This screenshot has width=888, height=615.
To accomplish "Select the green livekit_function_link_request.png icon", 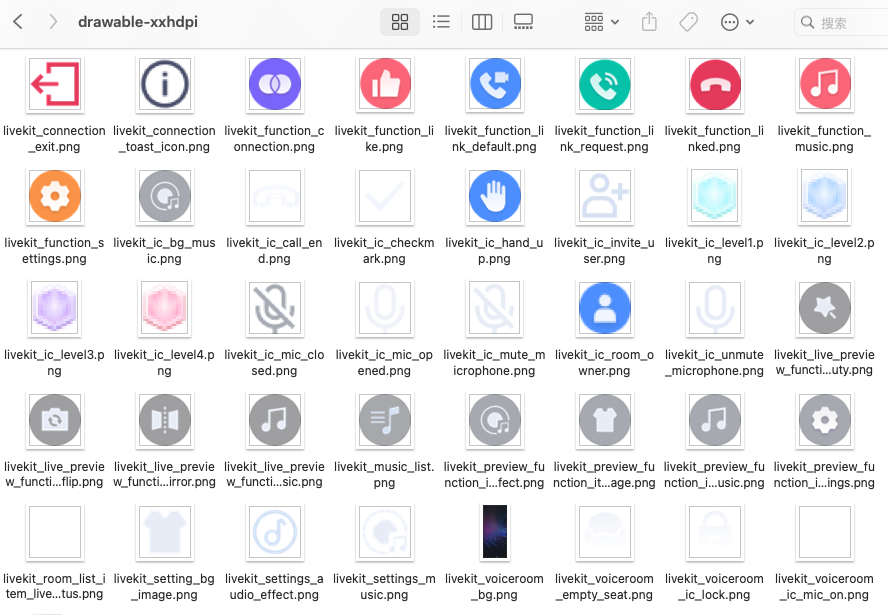I will click(604, 84).
